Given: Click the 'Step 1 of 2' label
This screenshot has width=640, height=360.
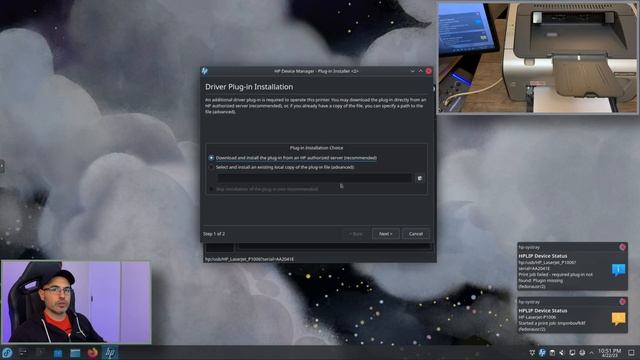Looking at the screenshot, I should pyautogui.click(x=214, y=234).
